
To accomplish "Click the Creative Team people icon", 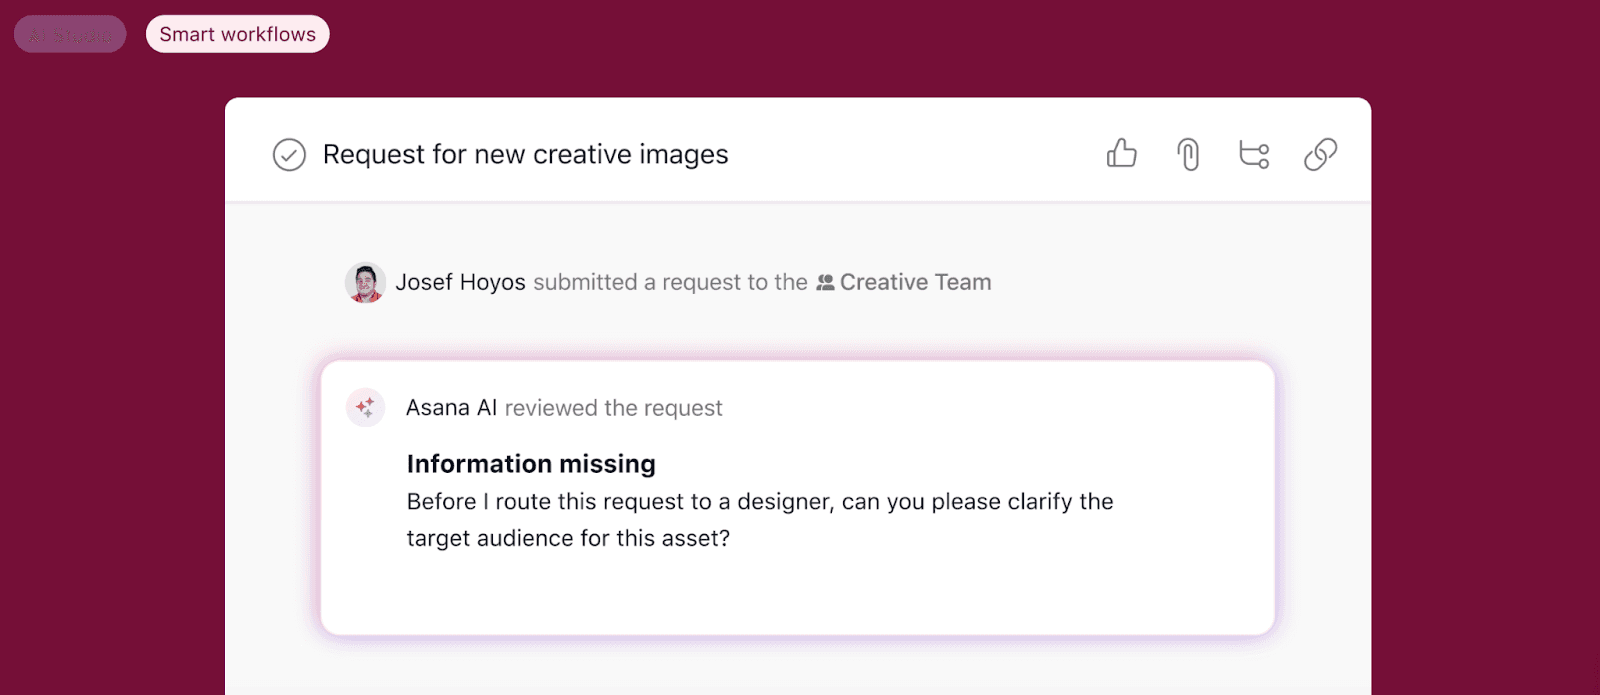I will pyautogui.click(x=825, y=283).
